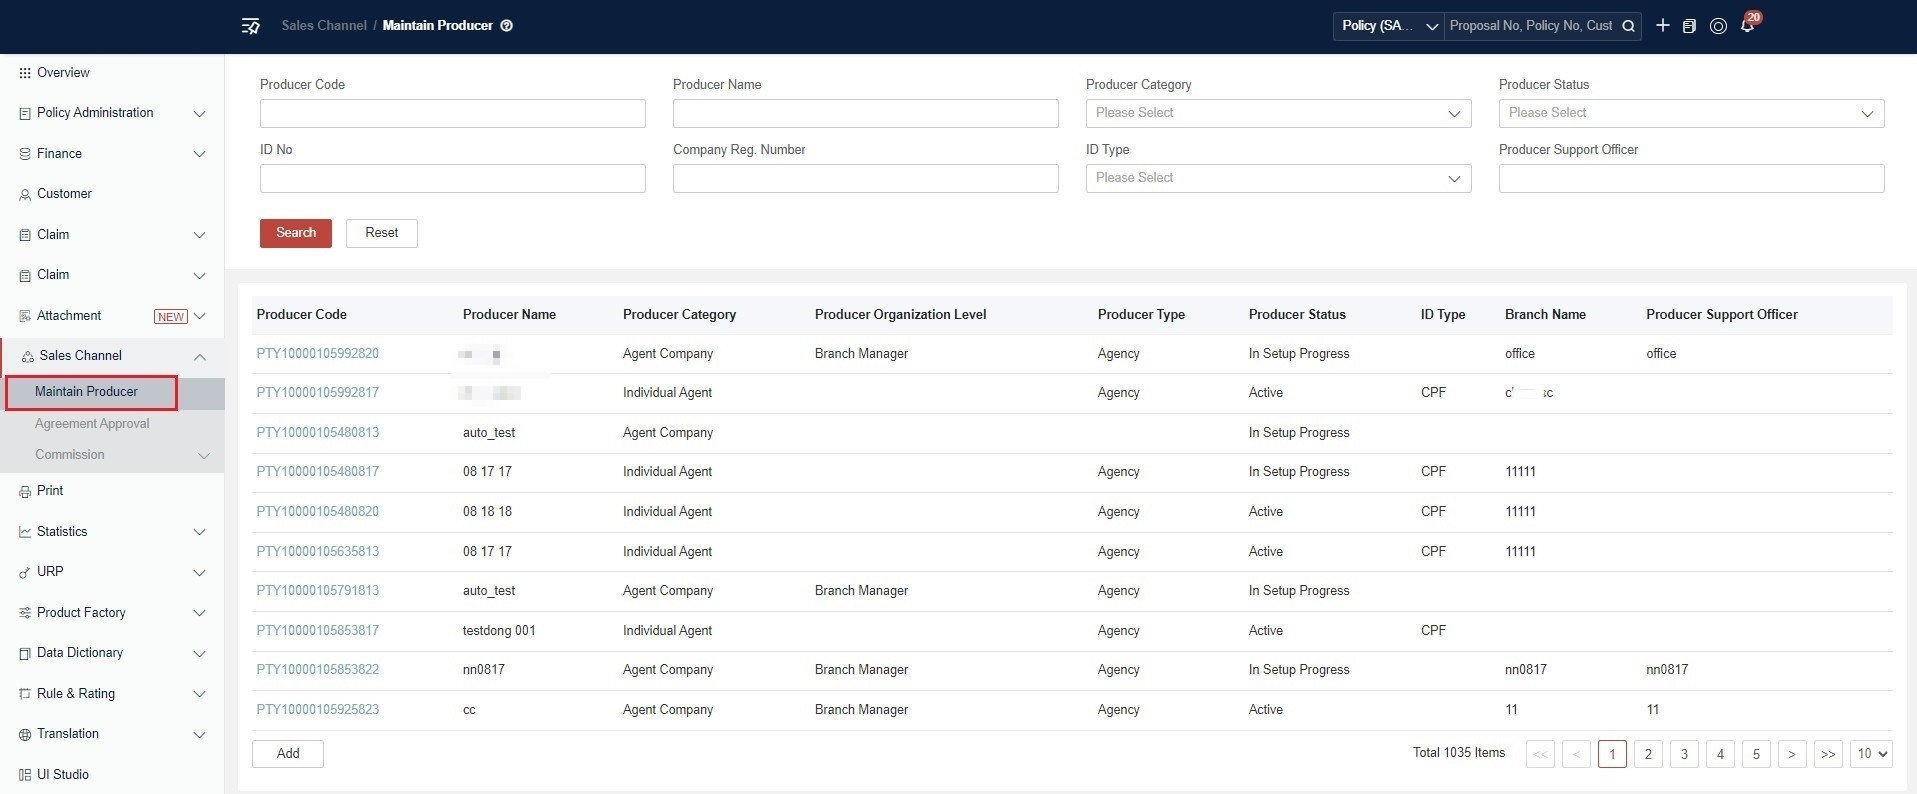Open the notification bell with badge

1748,24
